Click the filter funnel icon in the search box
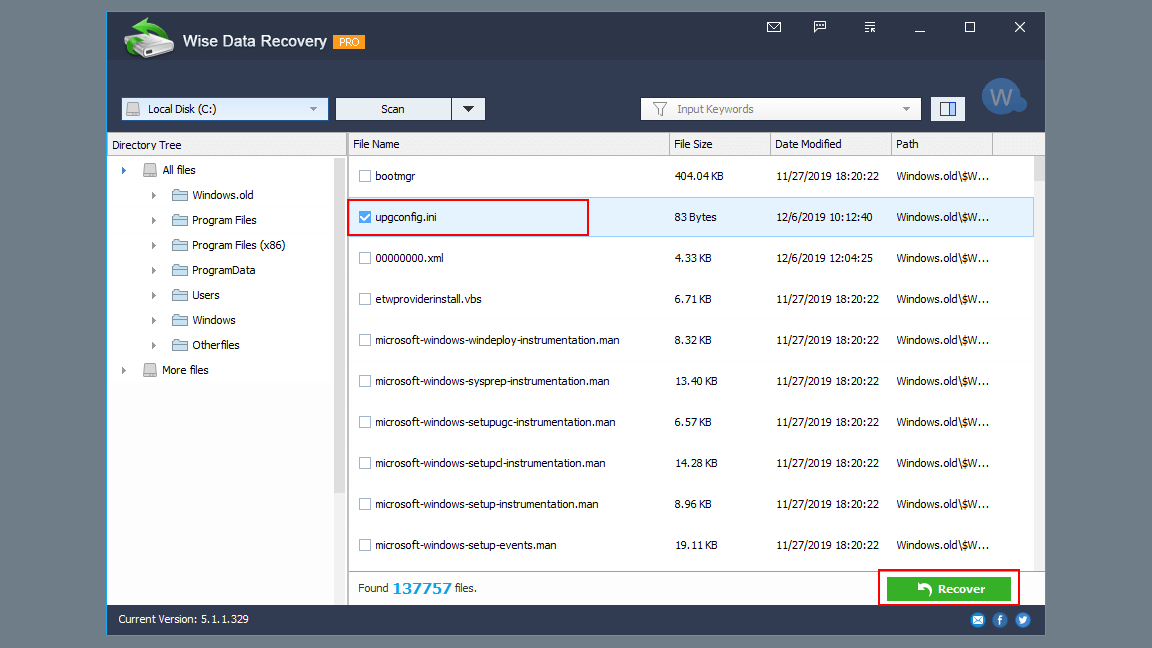The width and height of the screenshot is (1152, 648). (x=660, y=109)
